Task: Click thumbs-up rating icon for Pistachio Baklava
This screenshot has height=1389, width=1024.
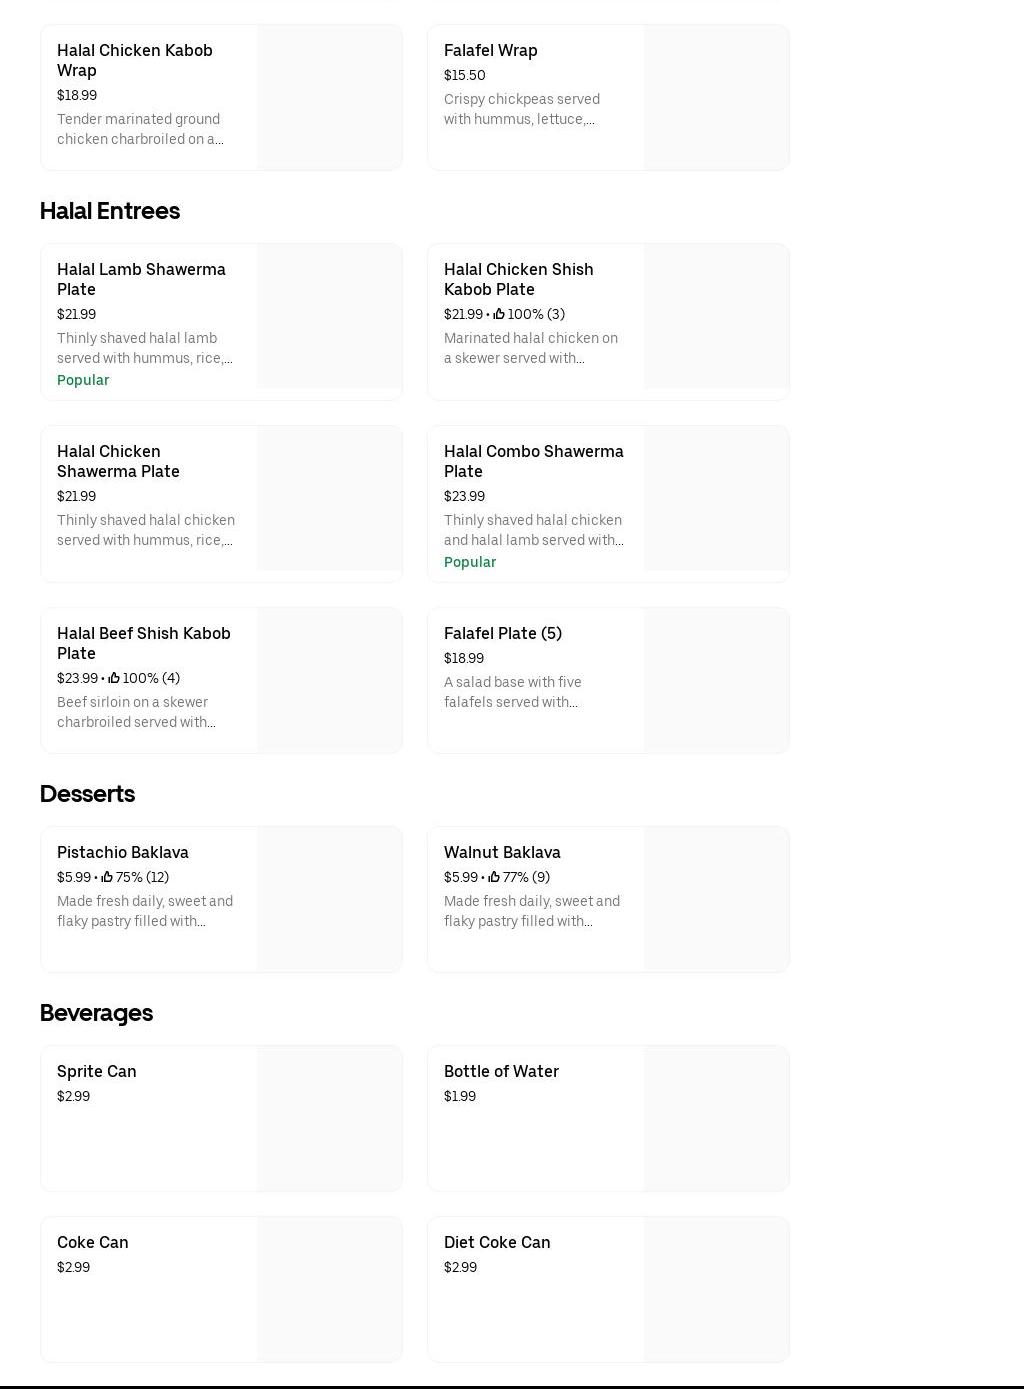Action: click(x=107, y=877)
